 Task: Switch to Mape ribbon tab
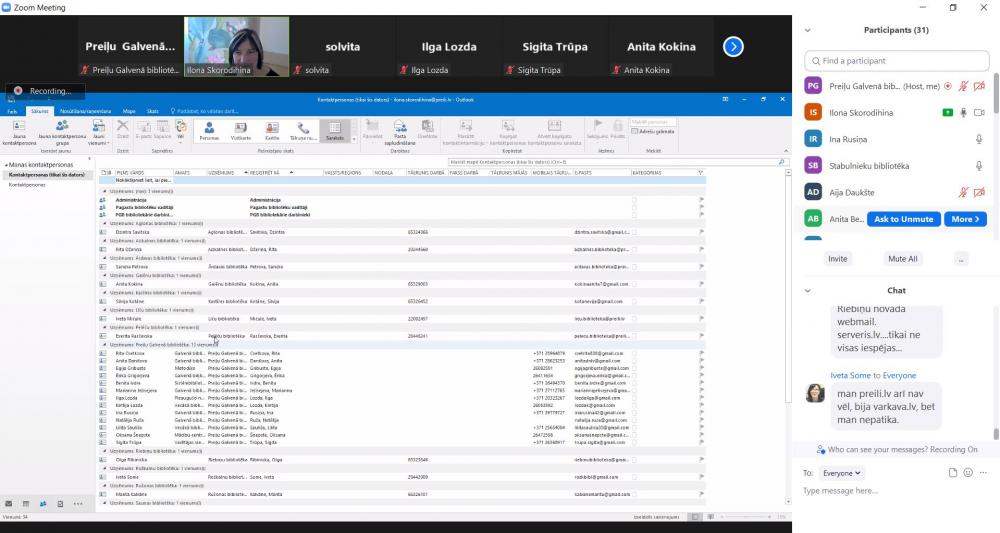click(x=129, y=111)
